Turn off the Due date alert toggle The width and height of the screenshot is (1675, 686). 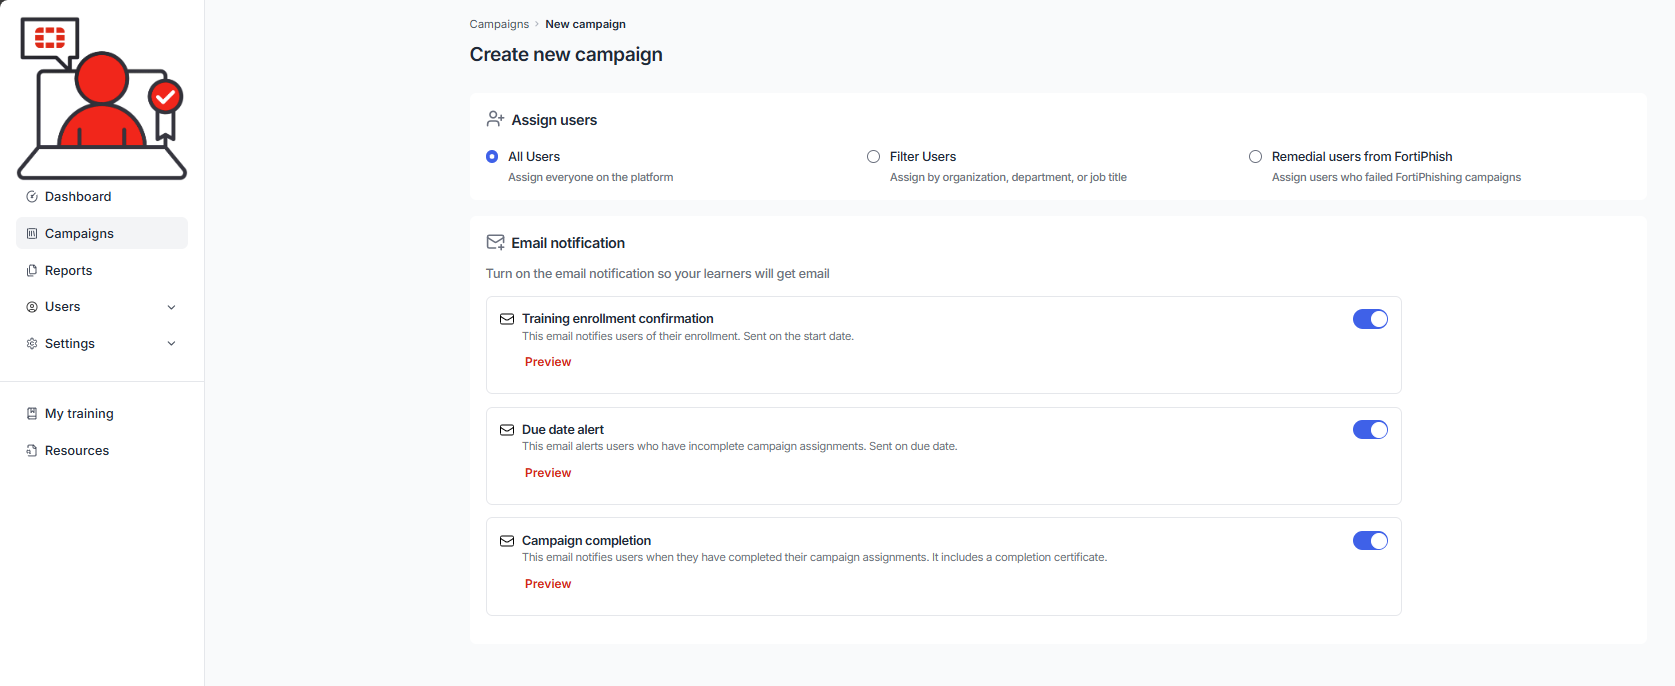point(1370,430)
